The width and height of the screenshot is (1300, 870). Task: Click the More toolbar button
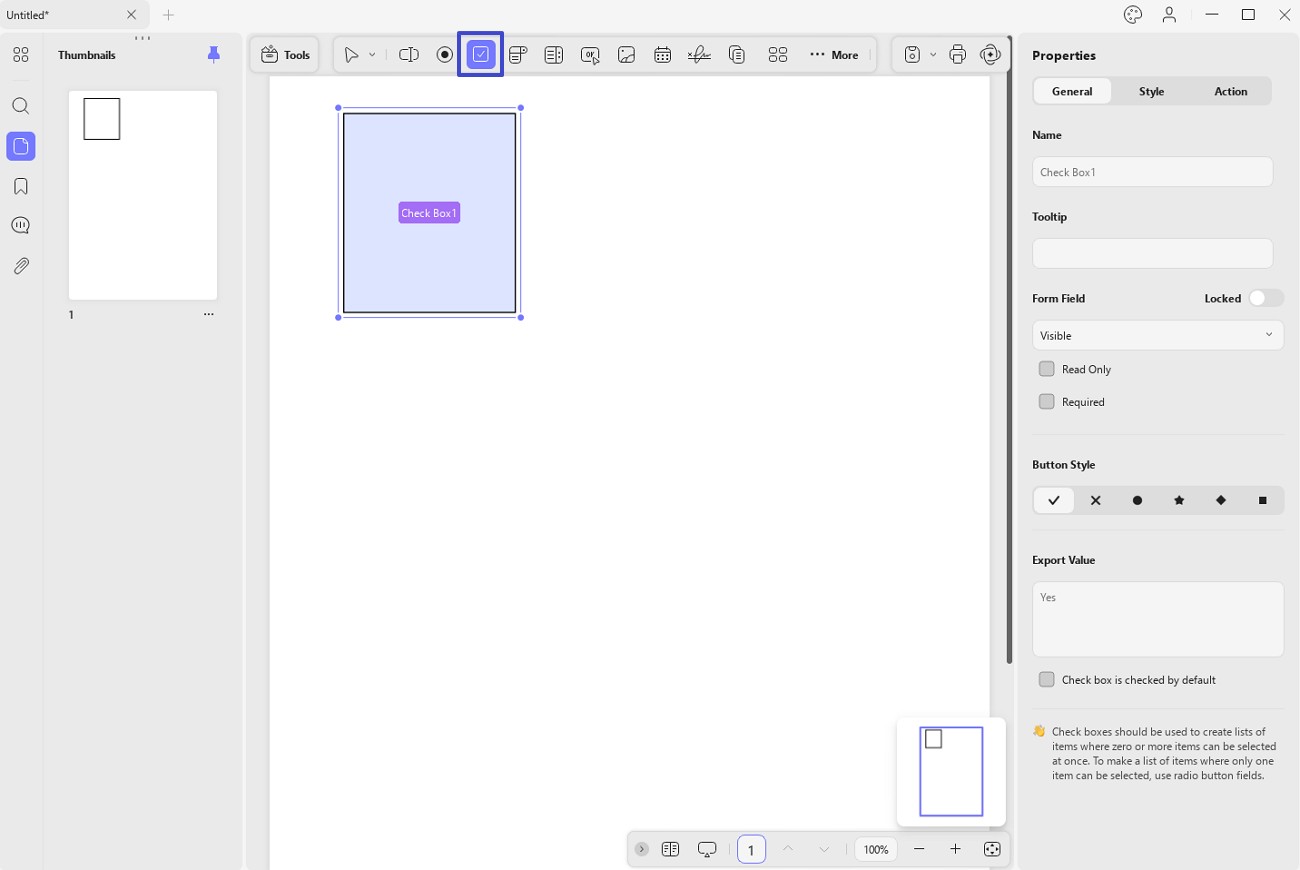[x=834, y=55]
